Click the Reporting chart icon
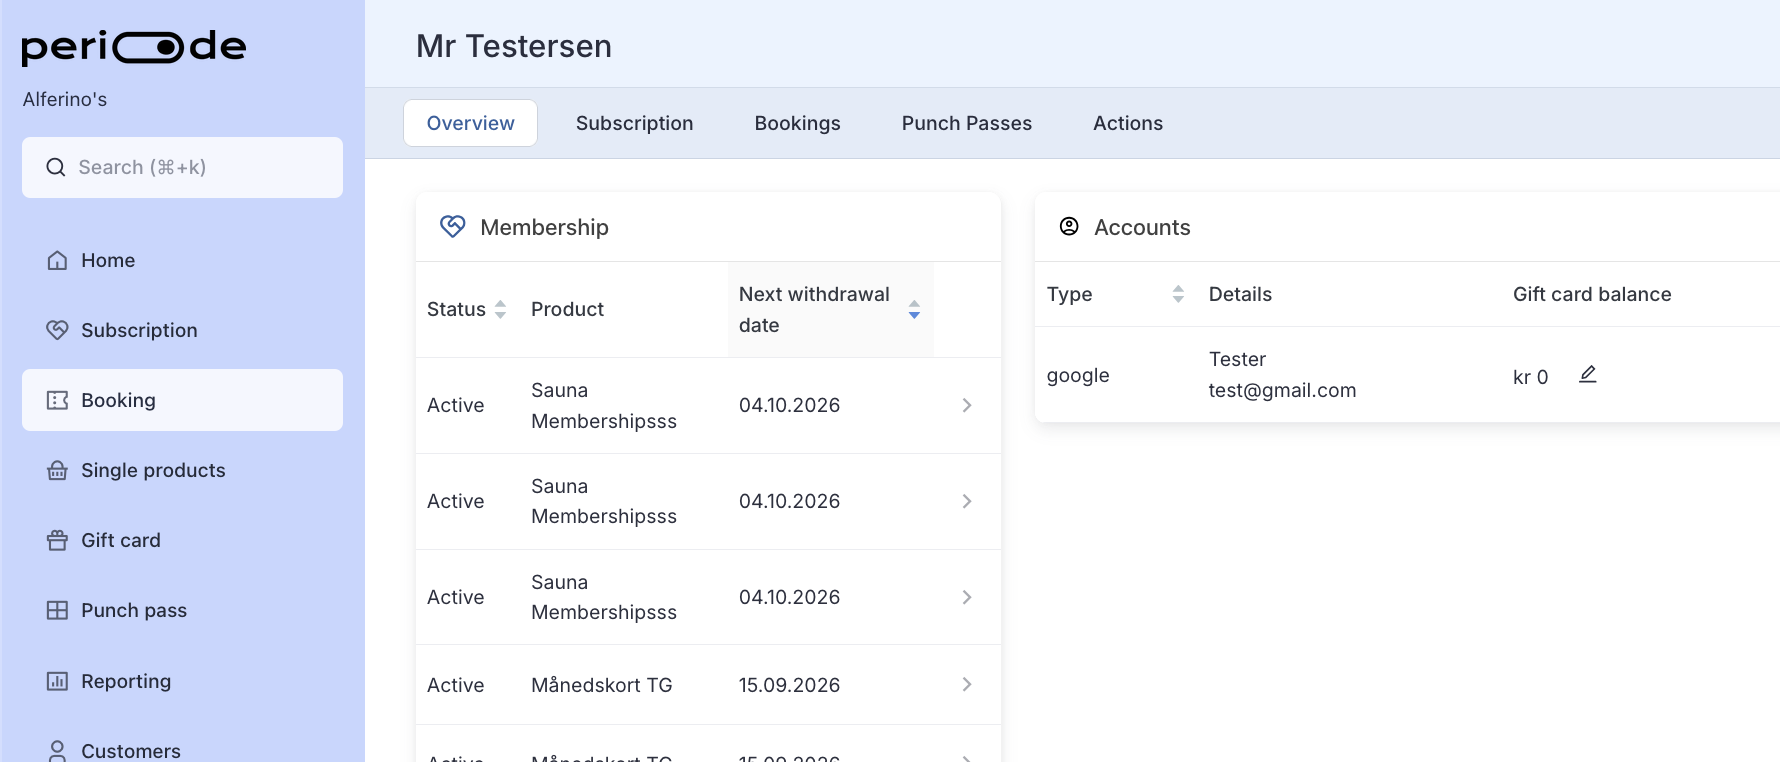The image size is (1780, 762). pyautogui.click(x=57, y=681)
